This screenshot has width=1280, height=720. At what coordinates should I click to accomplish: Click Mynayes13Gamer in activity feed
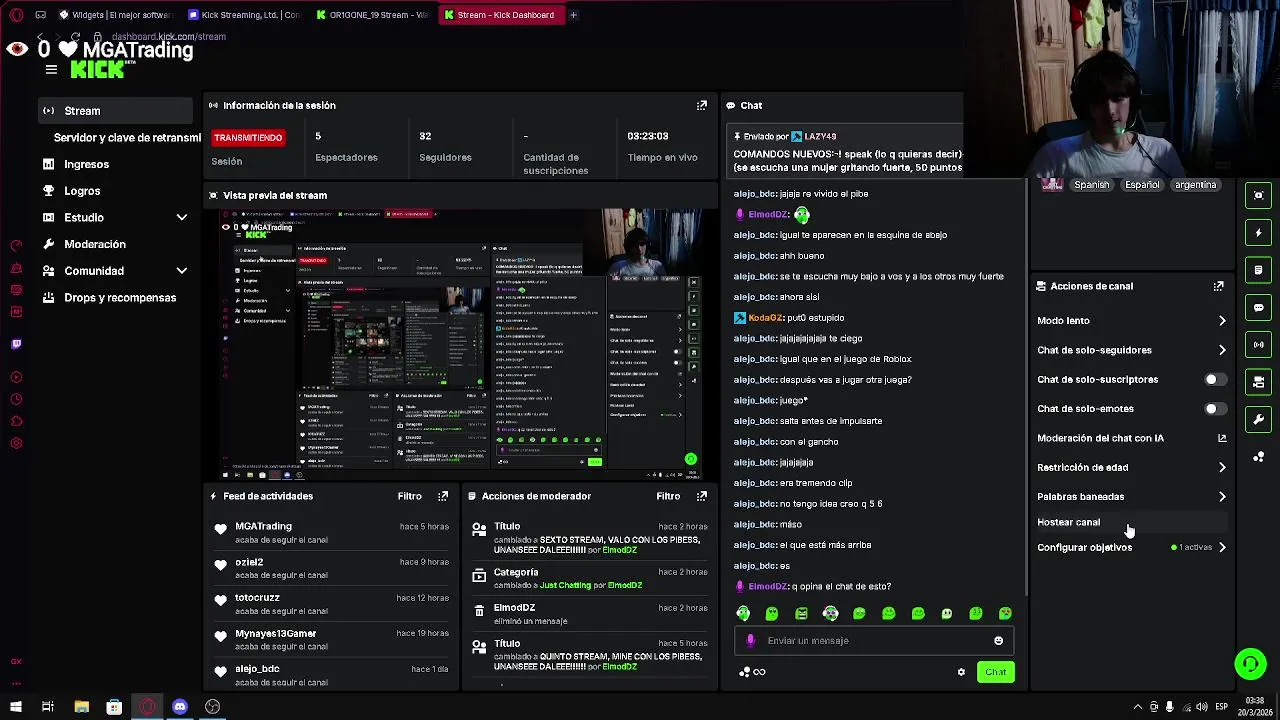(275, 634)
